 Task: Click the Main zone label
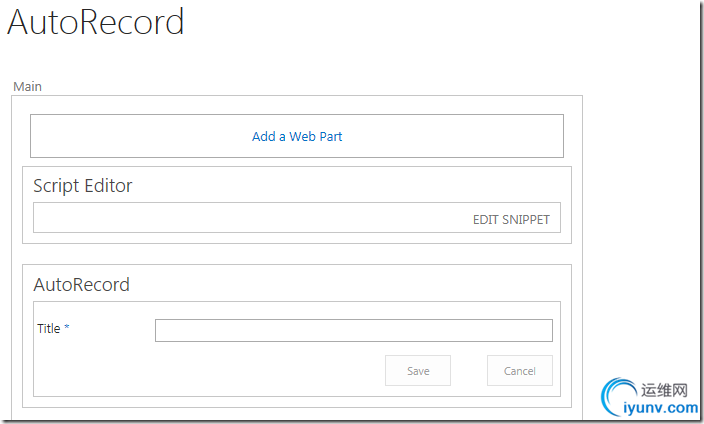pos(27,86)
